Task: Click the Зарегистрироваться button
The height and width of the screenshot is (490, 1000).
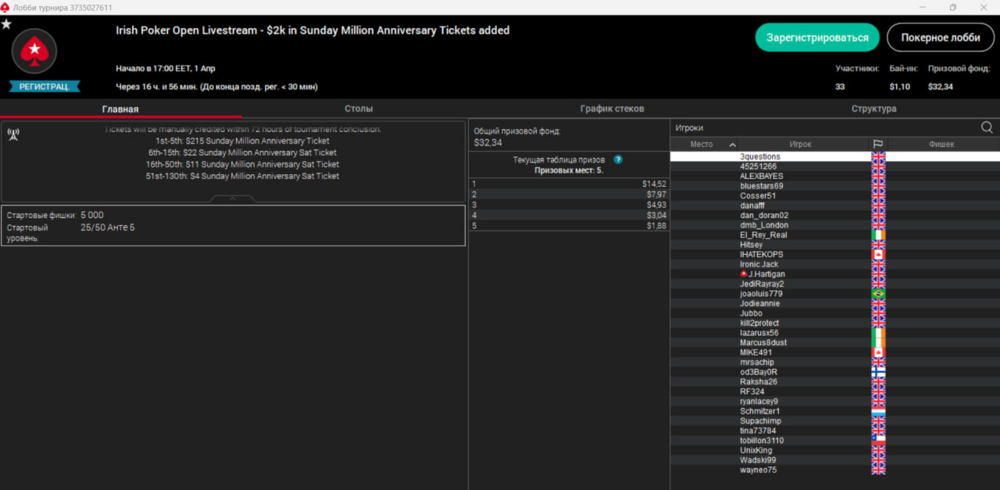Action: click(817, 38)
